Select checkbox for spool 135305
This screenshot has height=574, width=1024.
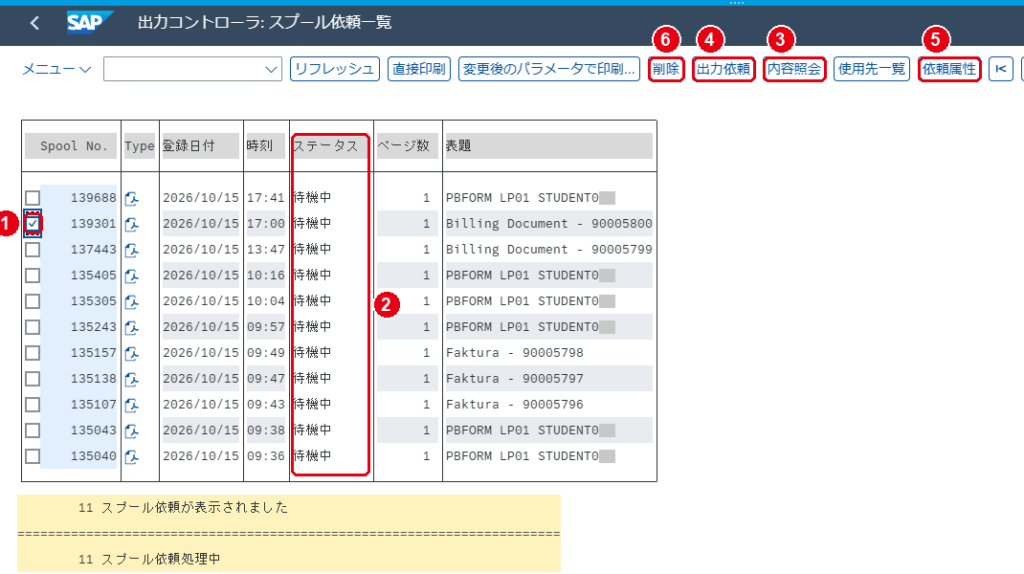pos(33,301)
